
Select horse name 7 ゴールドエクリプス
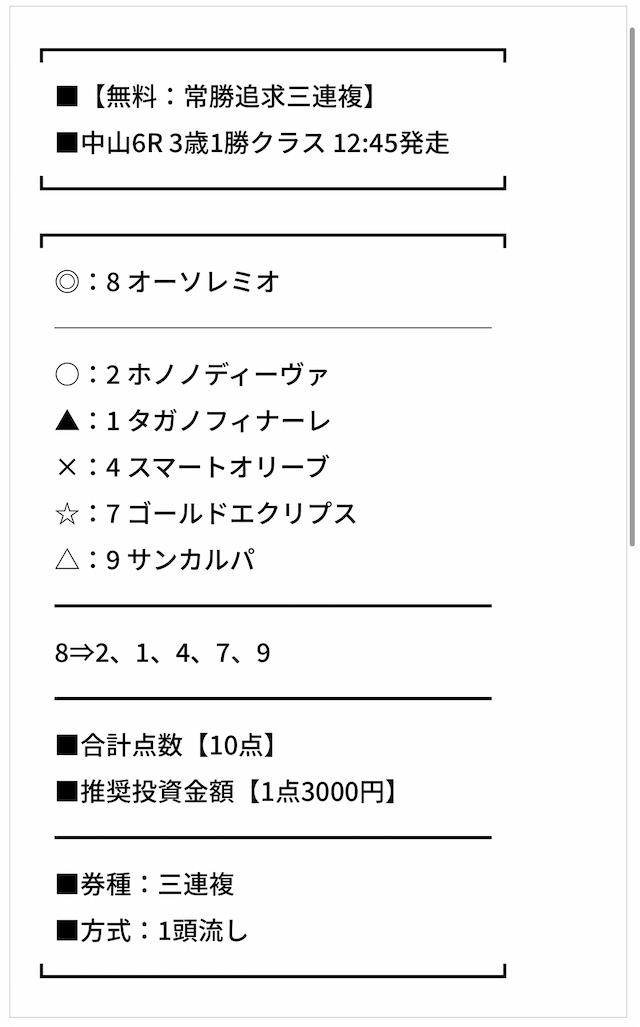[x=231, y=514]
